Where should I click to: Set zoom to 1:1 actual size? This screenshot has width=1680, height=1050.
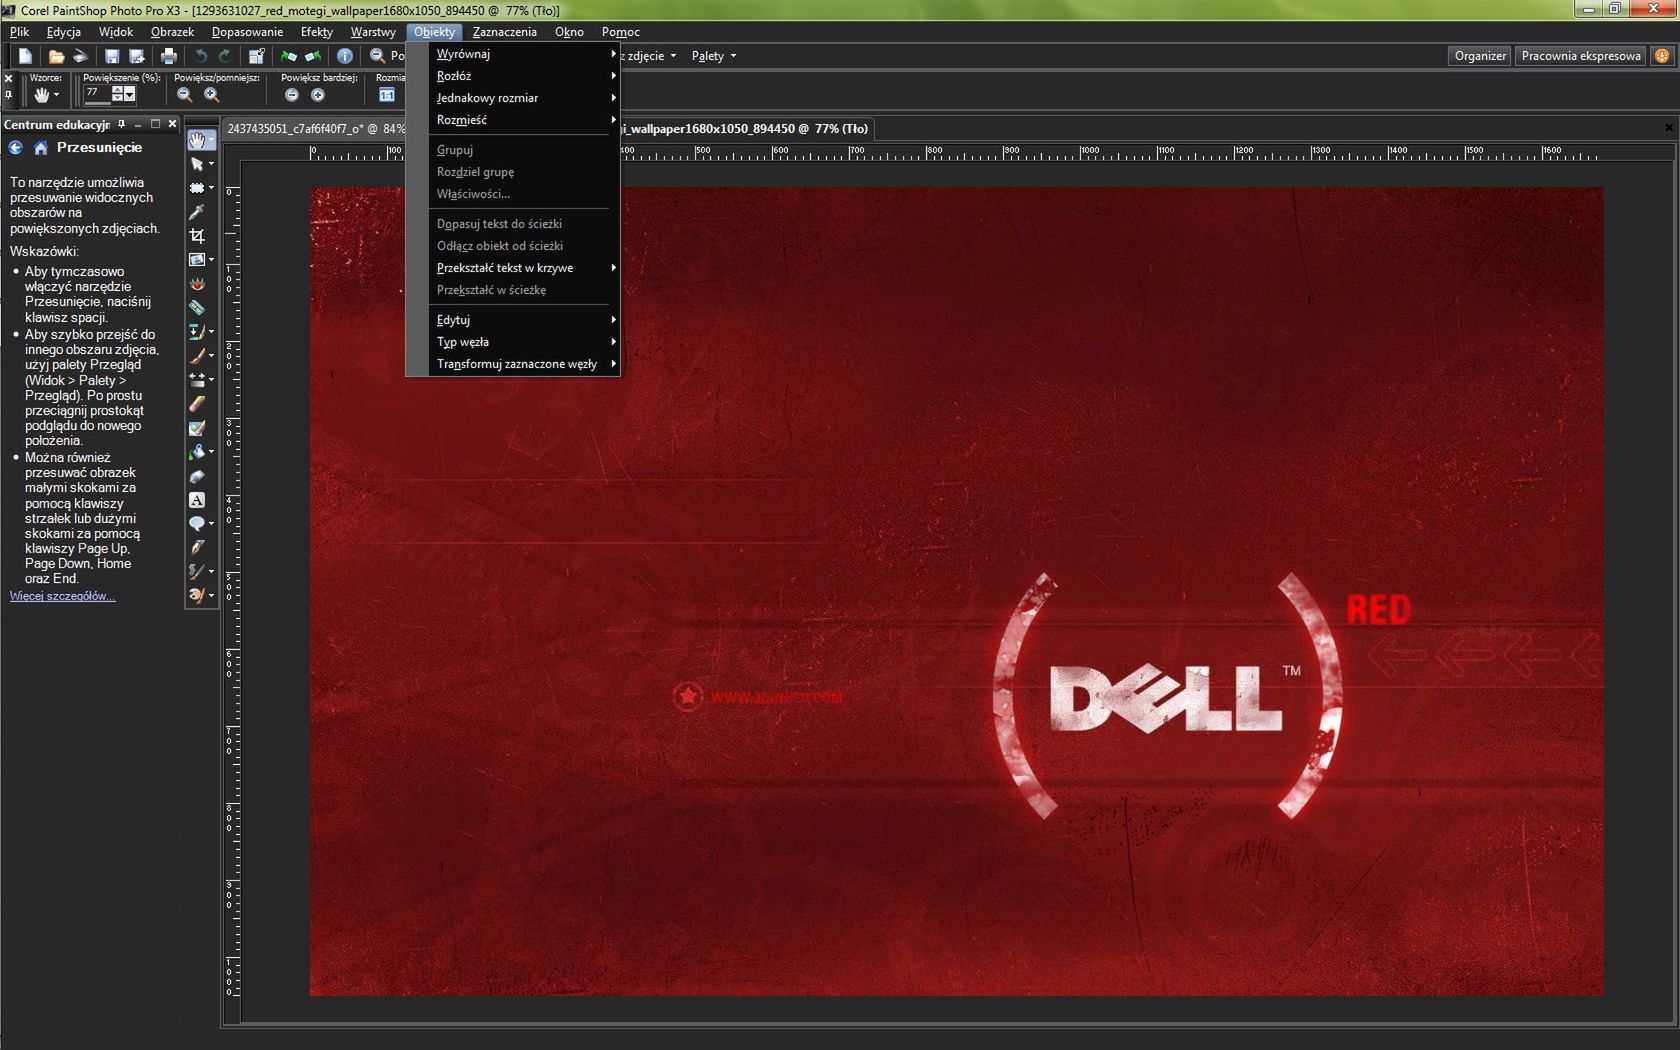[387, 95]
